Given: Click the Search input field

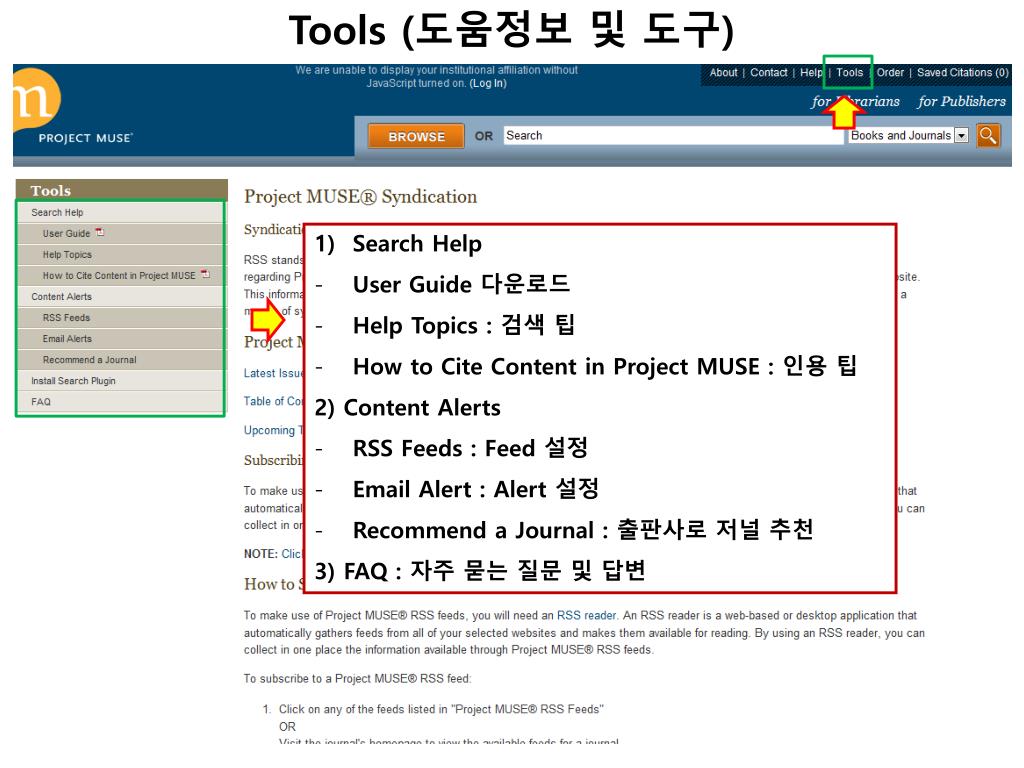Looking at the screenshot, I should tap(673, 135).
